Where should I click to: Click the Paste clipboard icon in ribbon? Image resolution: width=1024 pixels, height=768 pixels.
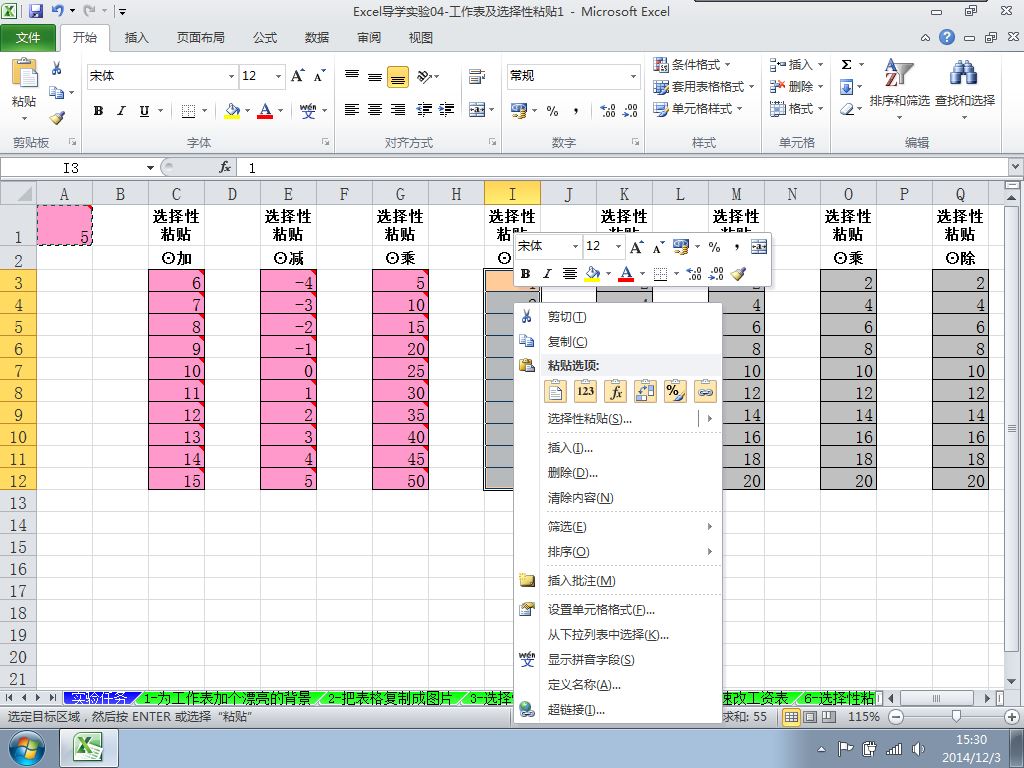click(25, 73)
